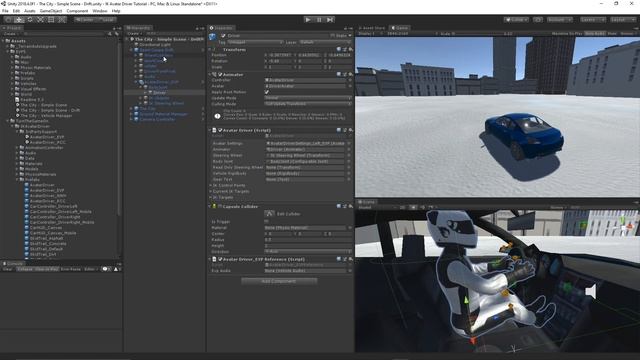640x360 pixels.
Task: Toggle Mute Audio in Game view
Action: pos(595,34)
